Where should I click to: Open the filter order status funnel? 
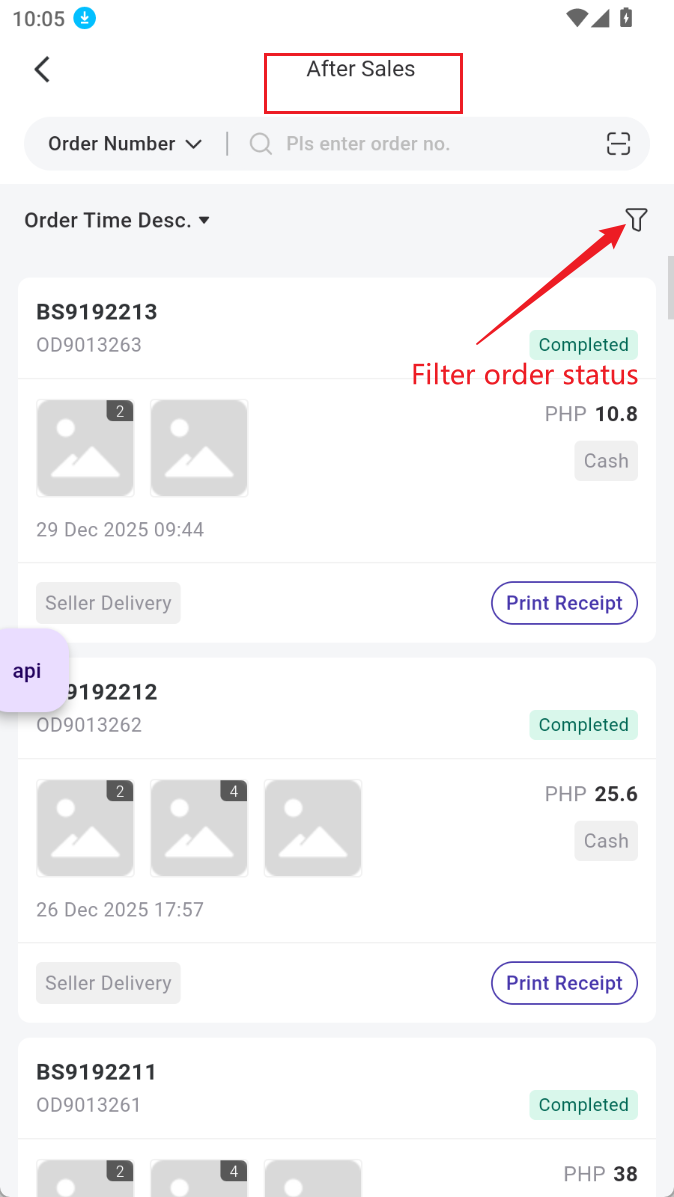click(636, 220)
